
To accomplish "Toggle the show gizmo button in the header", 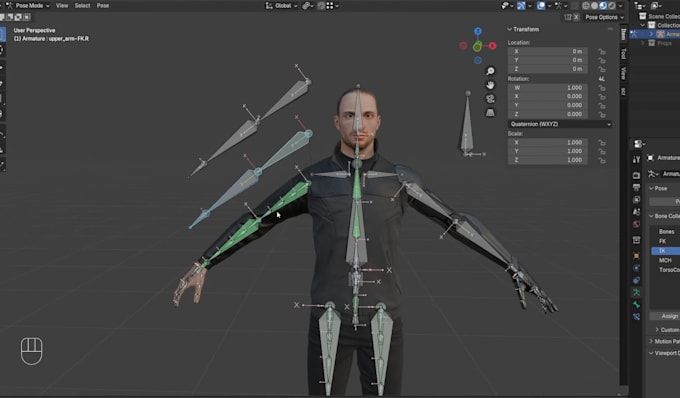I will [522, 6].
